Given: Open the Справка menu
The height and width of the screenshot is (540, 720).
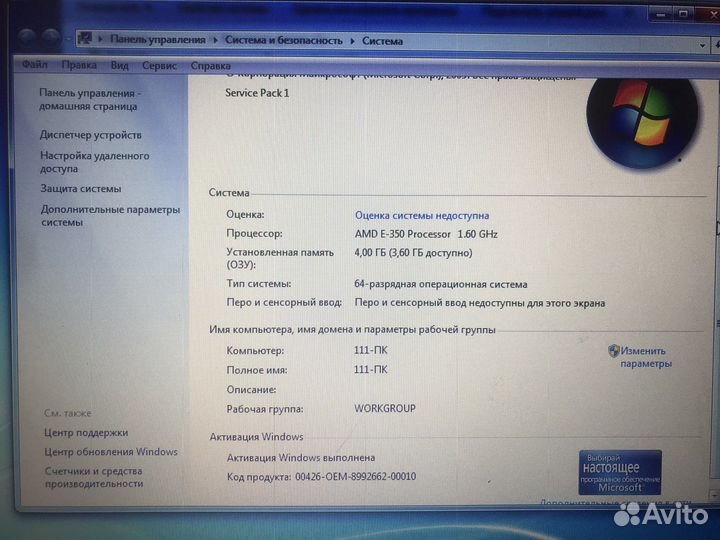Looking at the screenshot, I should [211, 66].
